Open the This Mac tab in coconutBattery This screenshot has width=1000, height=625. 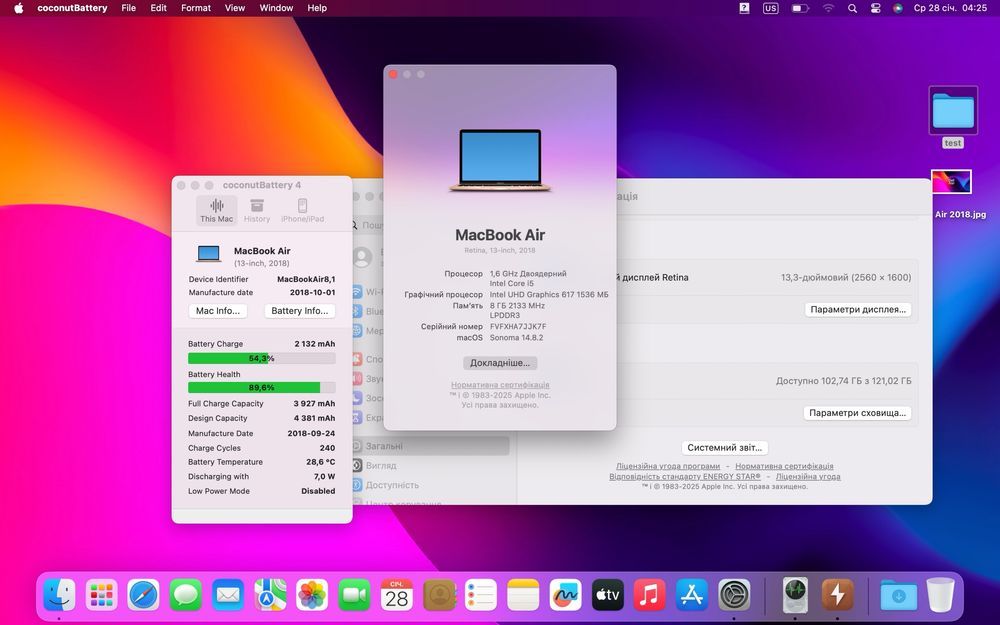(x=217, y=210)
